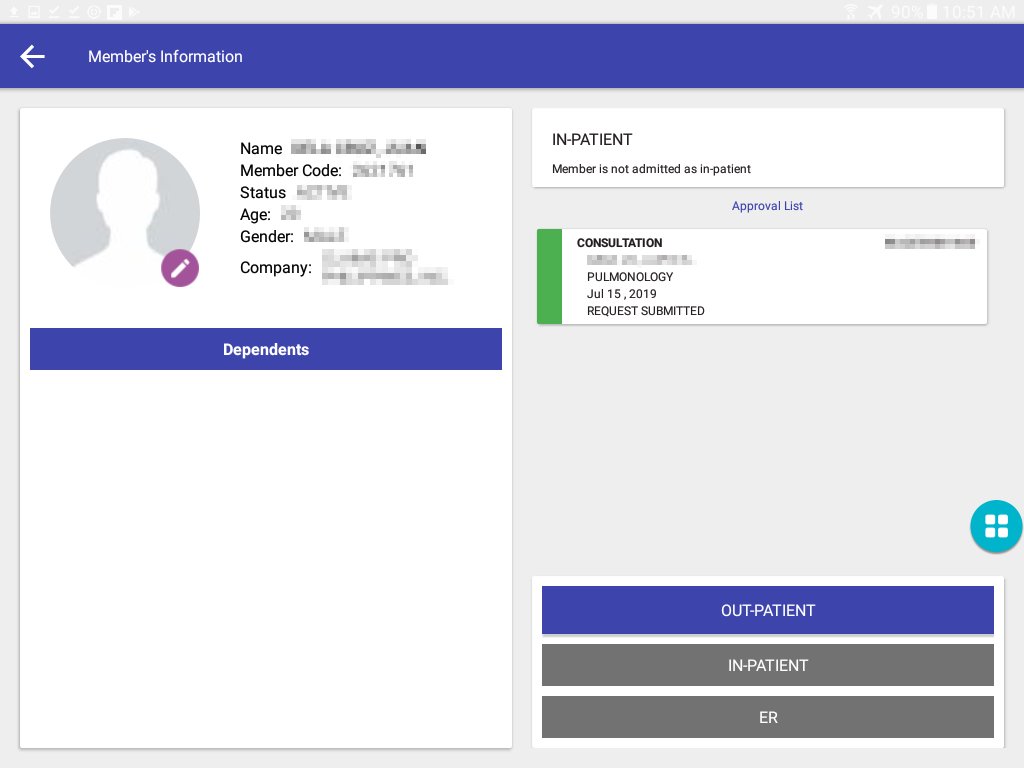Click the green status bar on consultation card

549,277
